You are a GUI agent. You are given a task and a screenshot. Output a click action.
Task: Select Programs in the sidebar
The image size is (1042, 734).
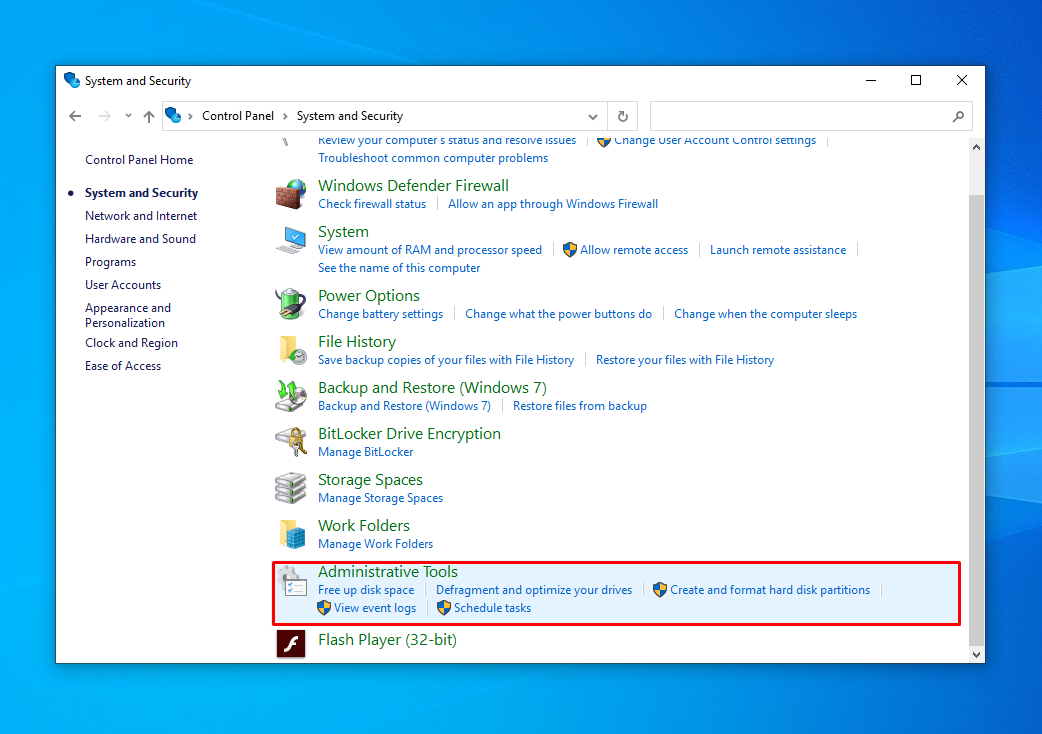point(110,262)
